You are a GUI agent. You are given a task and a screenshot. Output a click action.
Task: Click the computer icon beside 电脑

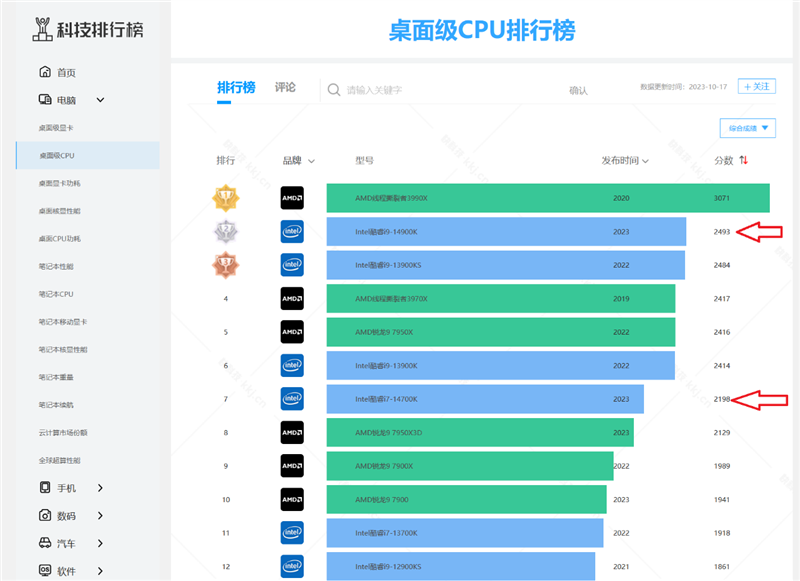(x=45, y=99)
